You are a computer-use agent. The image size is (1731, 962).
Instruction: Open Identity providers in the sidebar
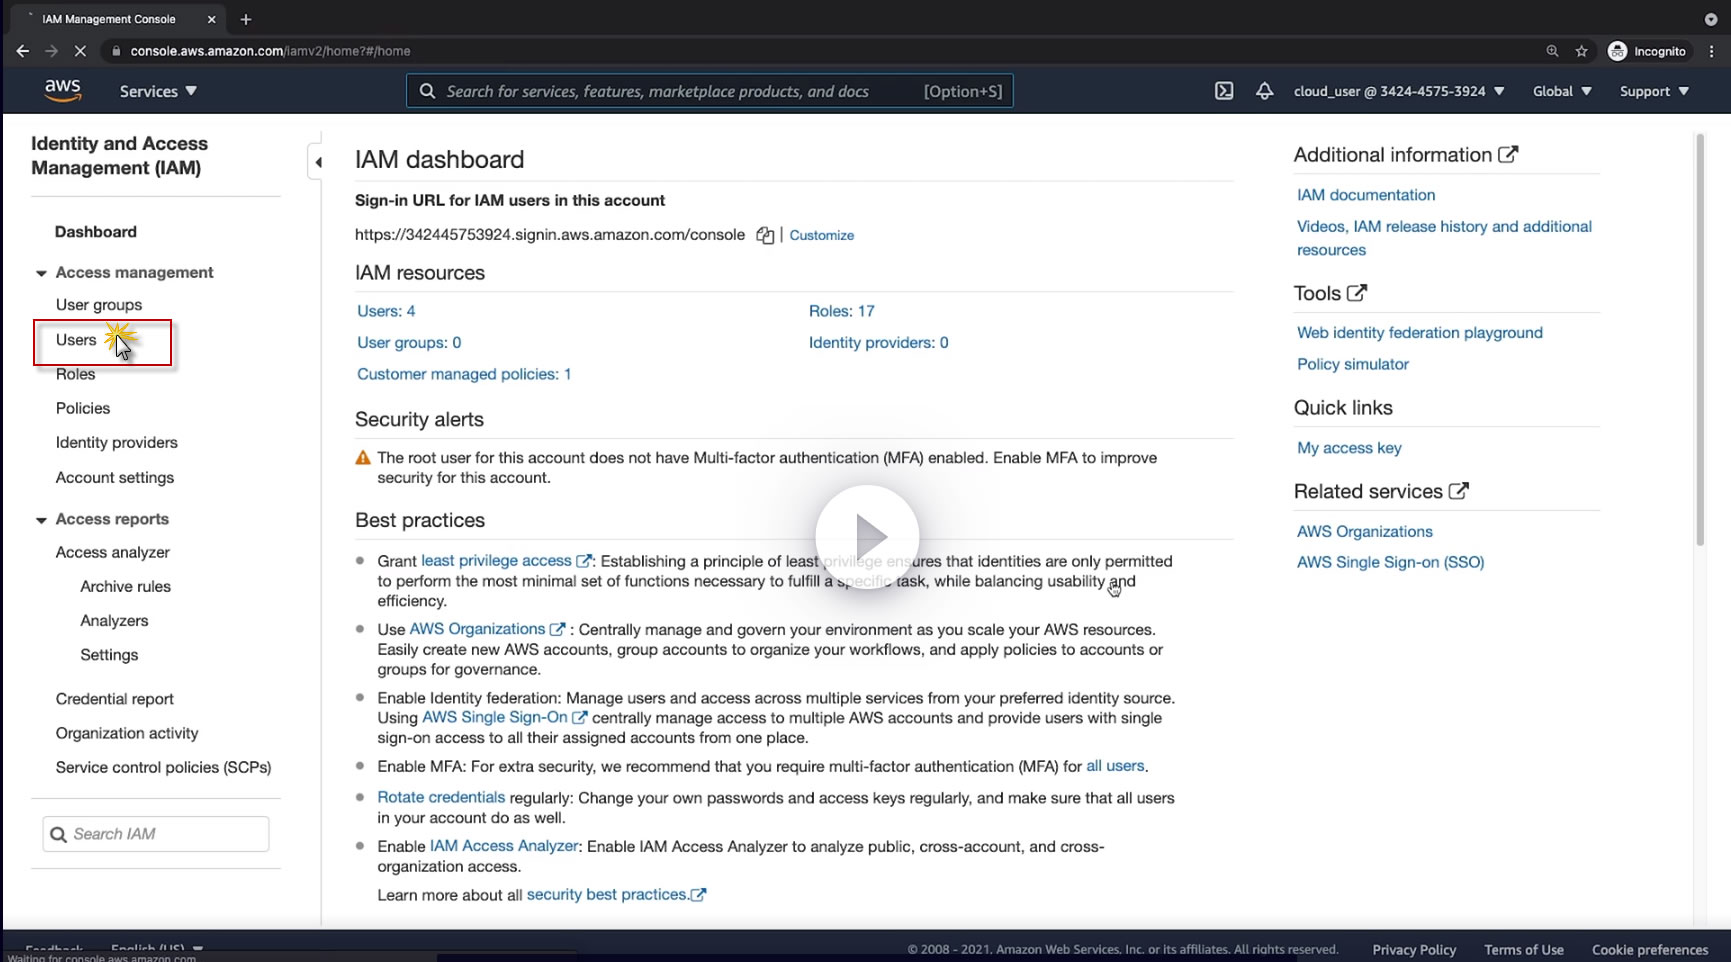coord(117,442)
